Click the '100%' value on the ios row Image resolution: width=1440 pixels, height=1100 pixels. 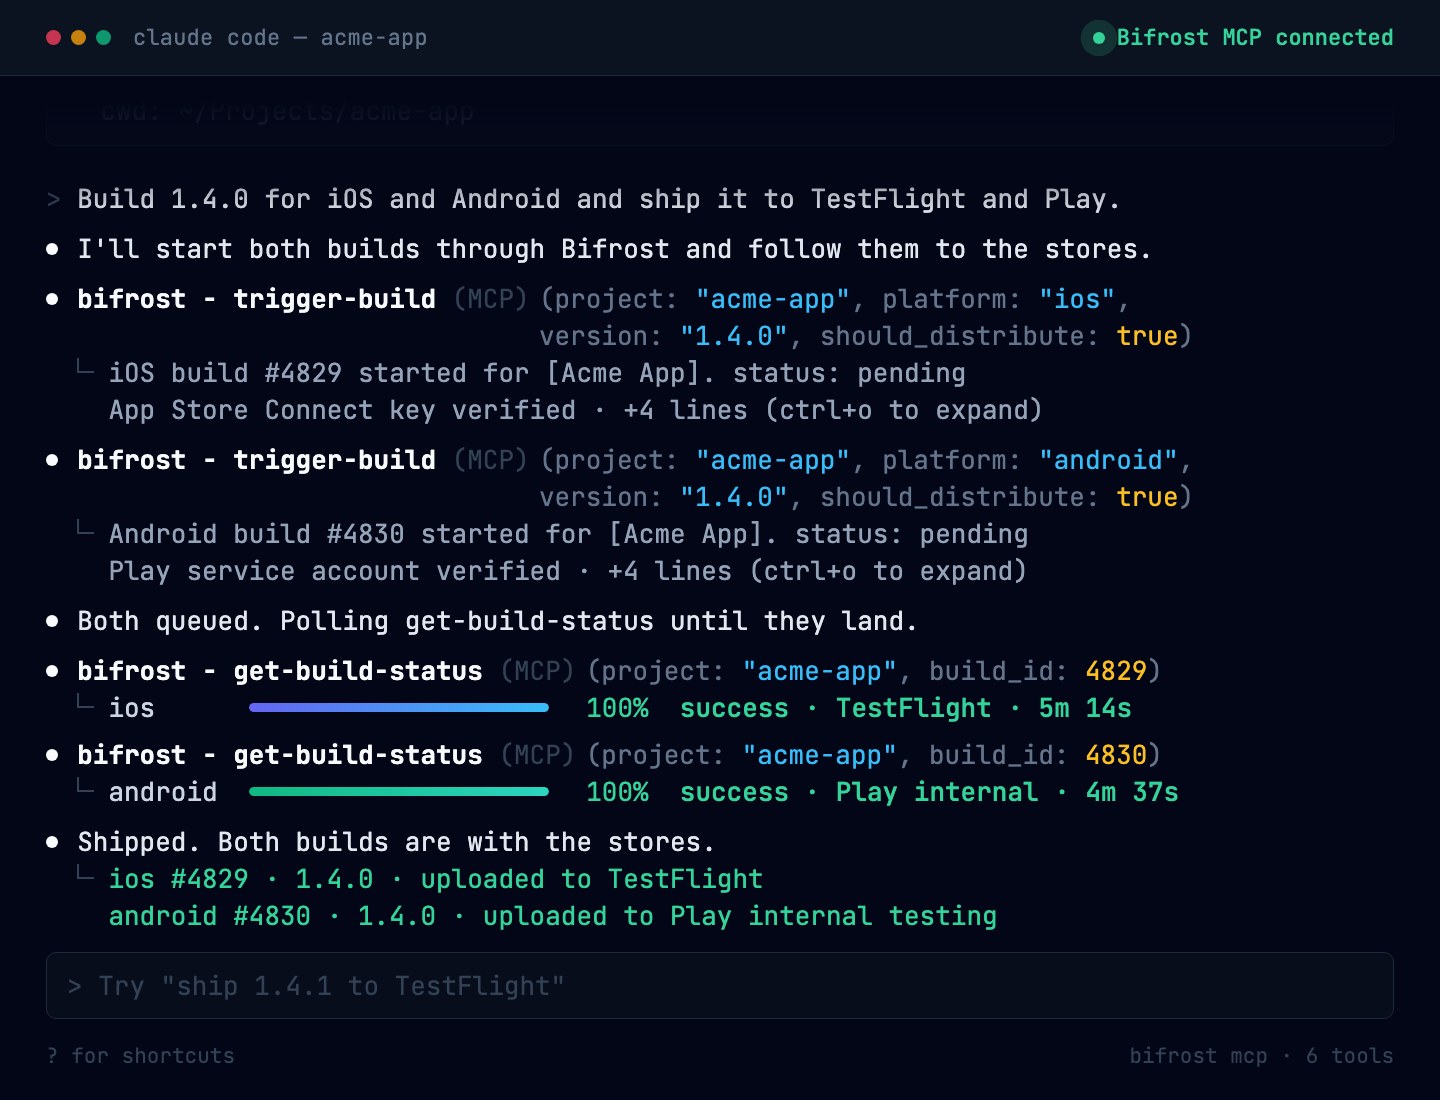(x=617, y=708)
